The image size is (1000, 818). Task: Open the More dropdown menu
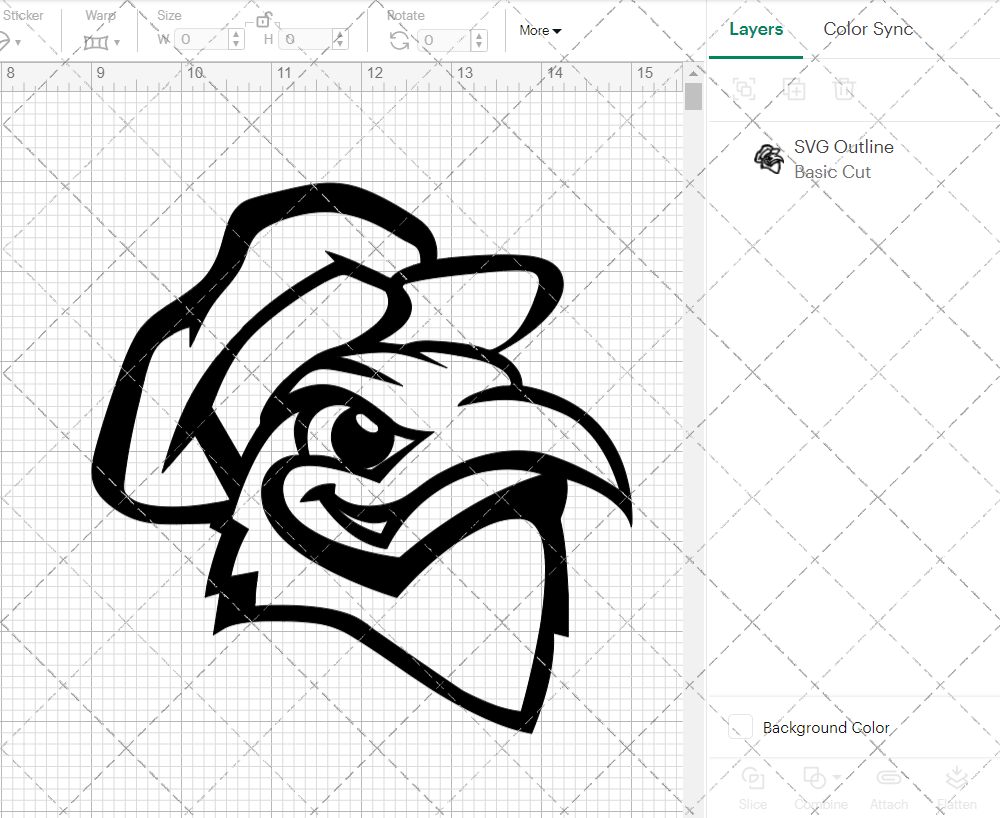(x=540, y=30)
